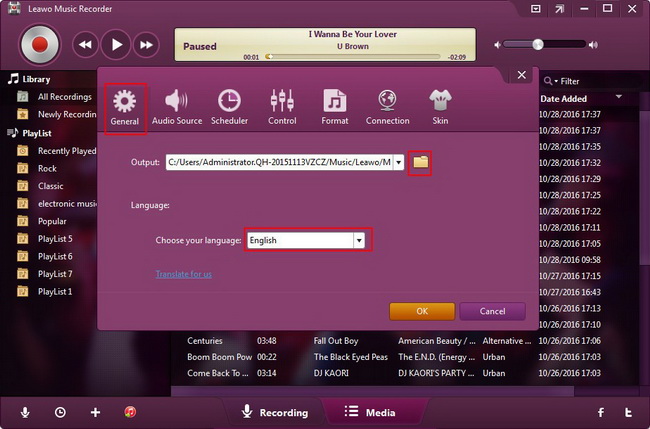This screenshot has height=429, width=650.
Task: Add a new playlist with the plus icon
Action: [x=95, y=412]
